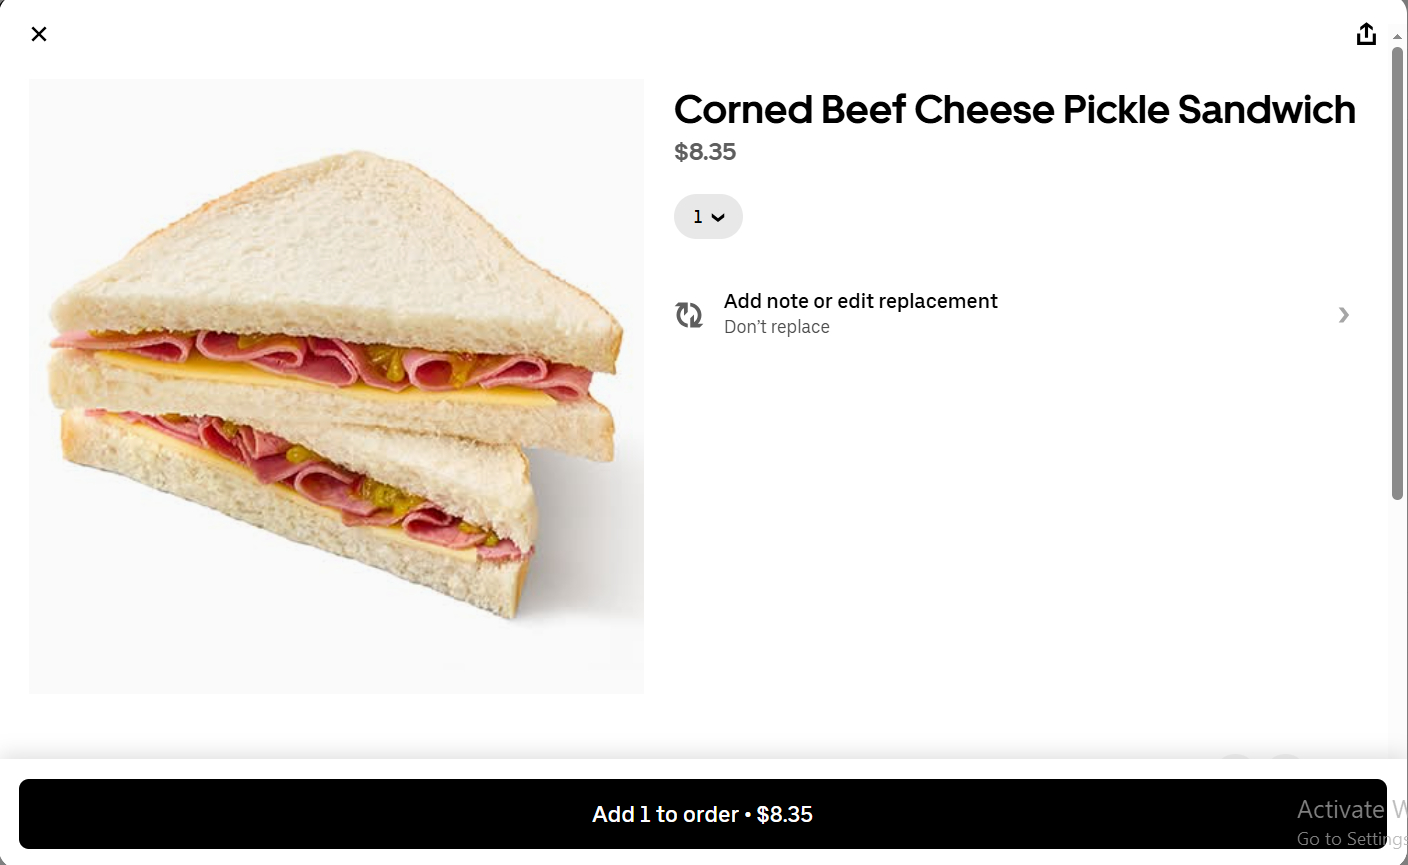Screen dimensions: 1408x865
Task: Share this sandwich via the share icon
Action: coord(1366,34)
